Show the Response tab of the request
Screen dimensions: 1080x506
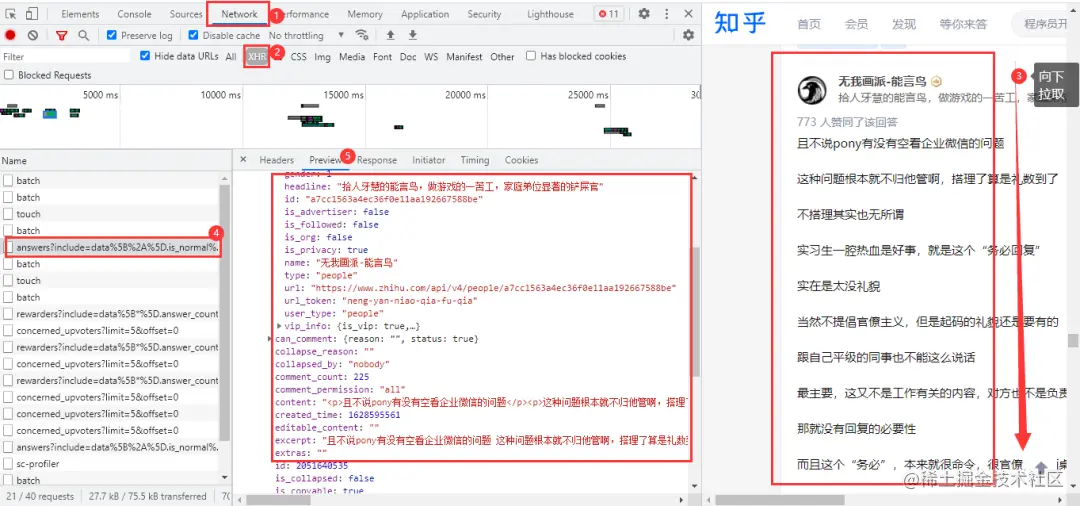pos(377,160)
